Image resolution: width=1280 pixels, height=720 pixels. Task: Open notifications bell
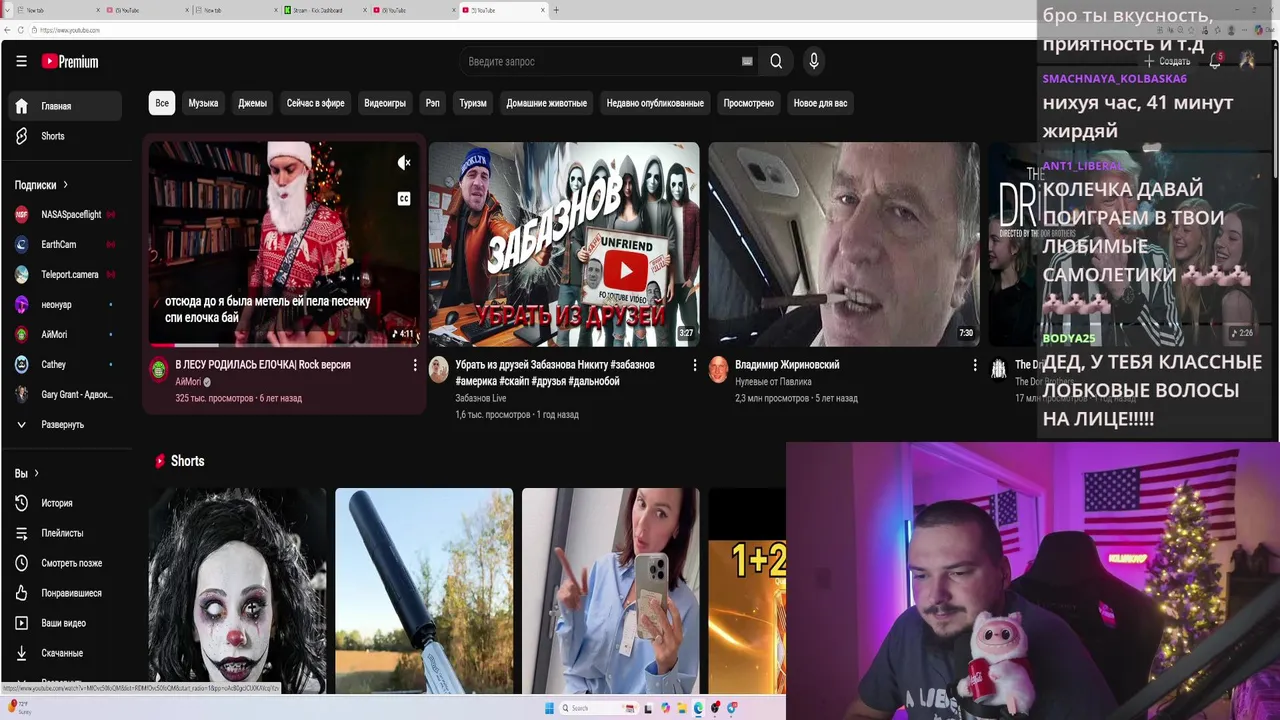click(1215, 61)
